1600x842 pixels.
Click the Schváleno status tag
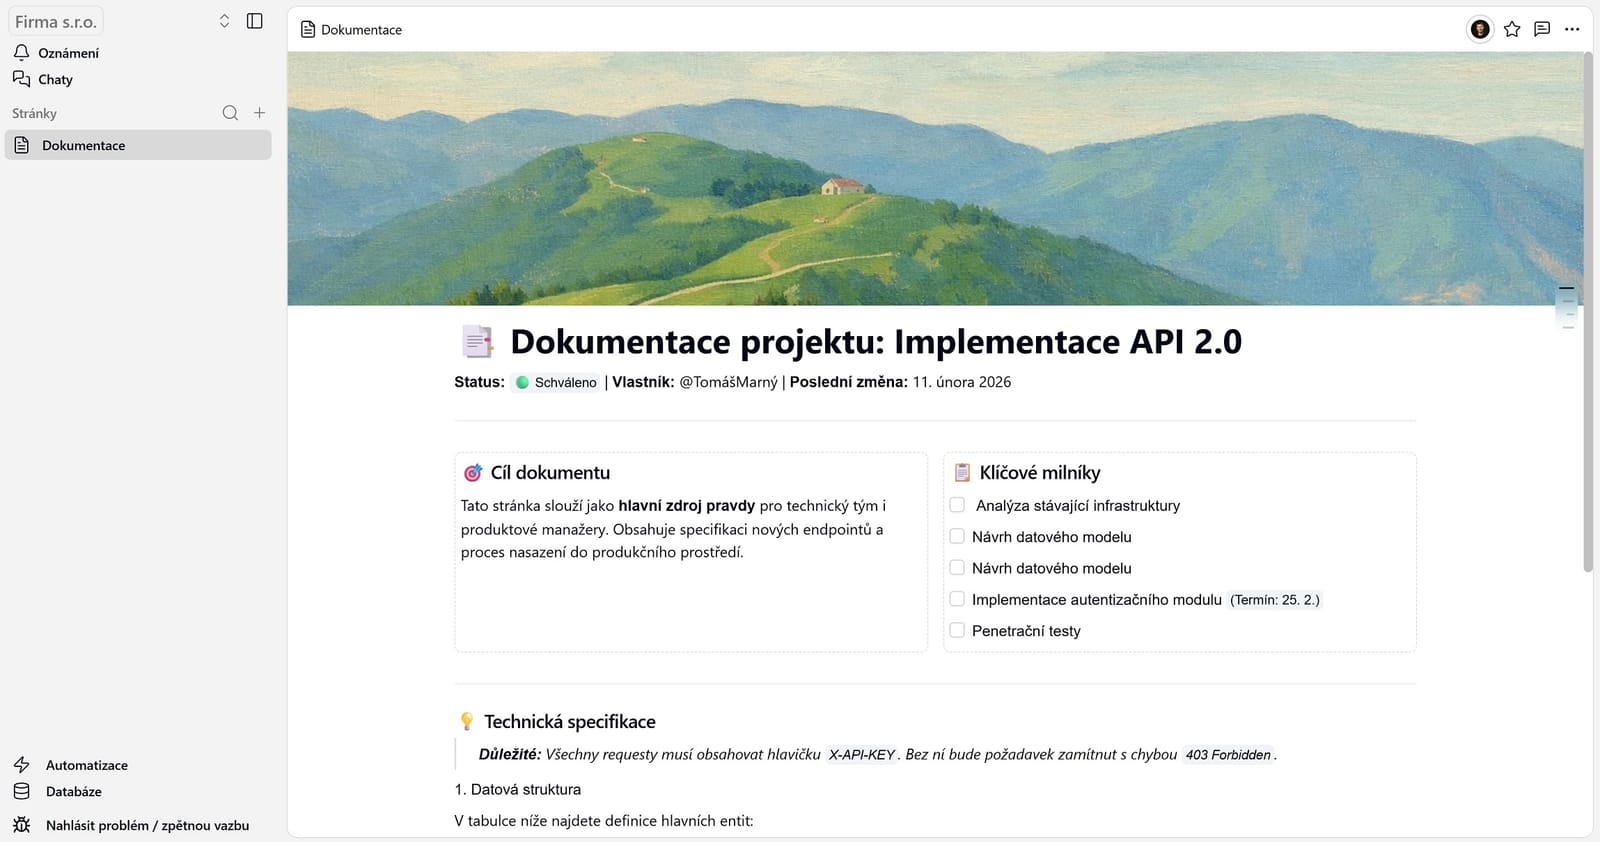click(x=556, y=382)
